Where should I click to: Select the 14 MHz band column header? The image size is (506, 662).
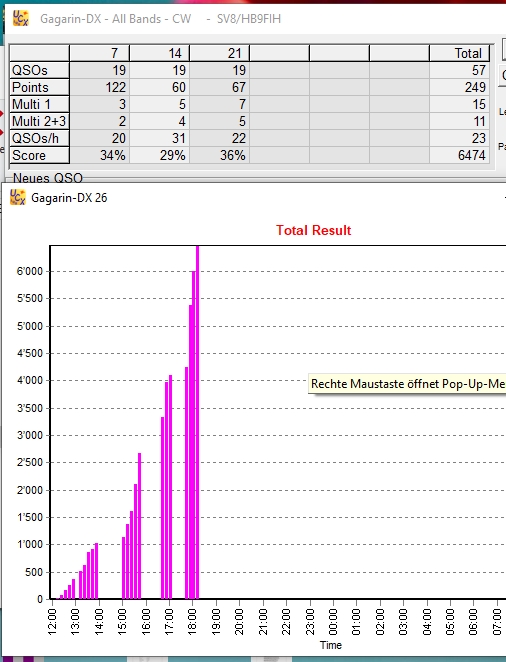[x=160, y=53]
